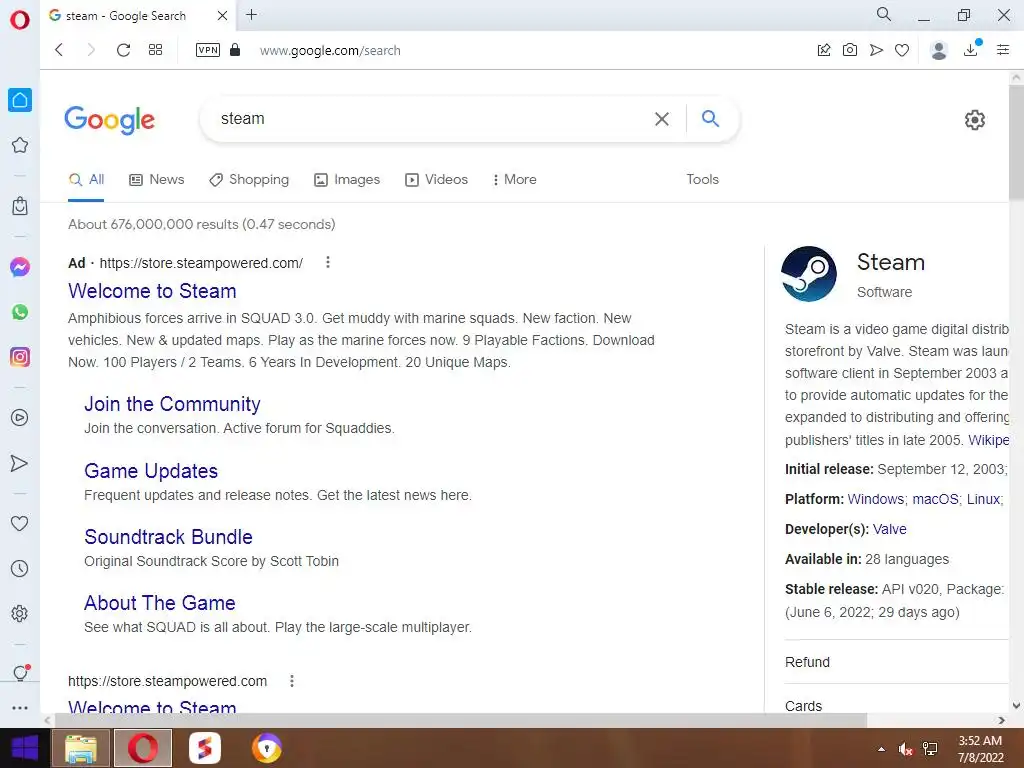Launch Messenger from sidebar

tap(20, 266)
